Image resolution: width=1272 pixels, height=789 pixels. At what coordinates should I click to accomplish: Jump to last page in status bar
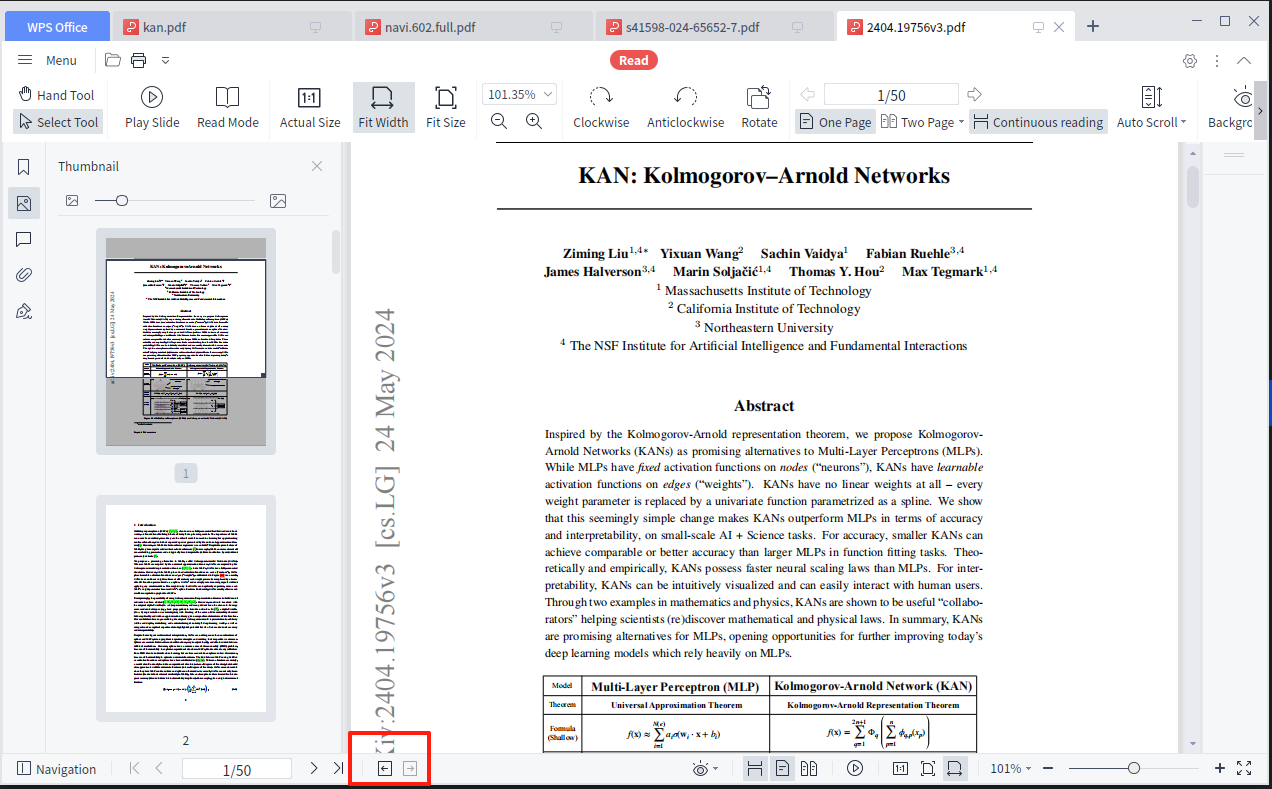coord(338,768)
